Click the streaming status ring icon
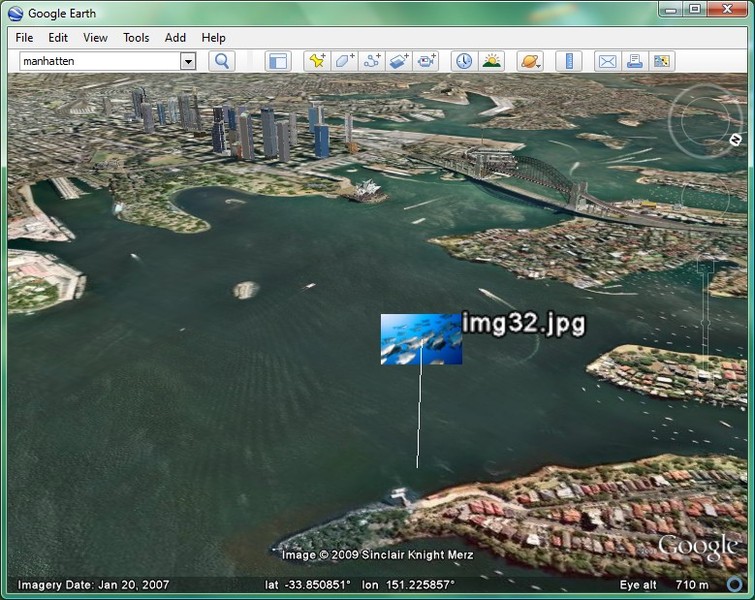The image size is (755, 600). [735, 584]
